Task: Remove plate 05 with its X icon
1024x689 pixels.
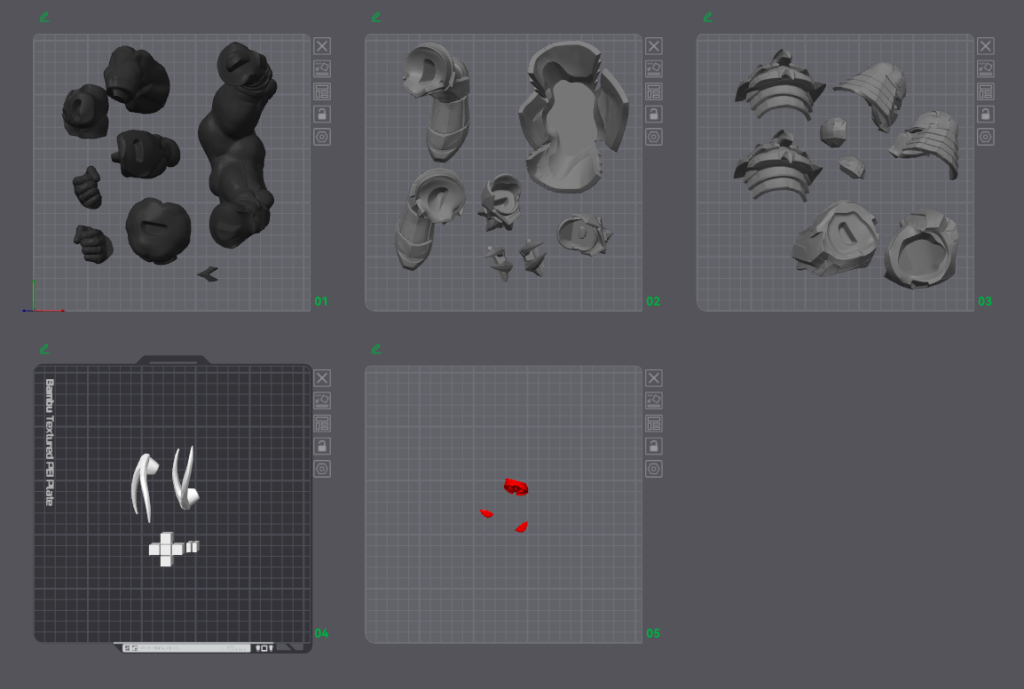Action: point(654,377)
